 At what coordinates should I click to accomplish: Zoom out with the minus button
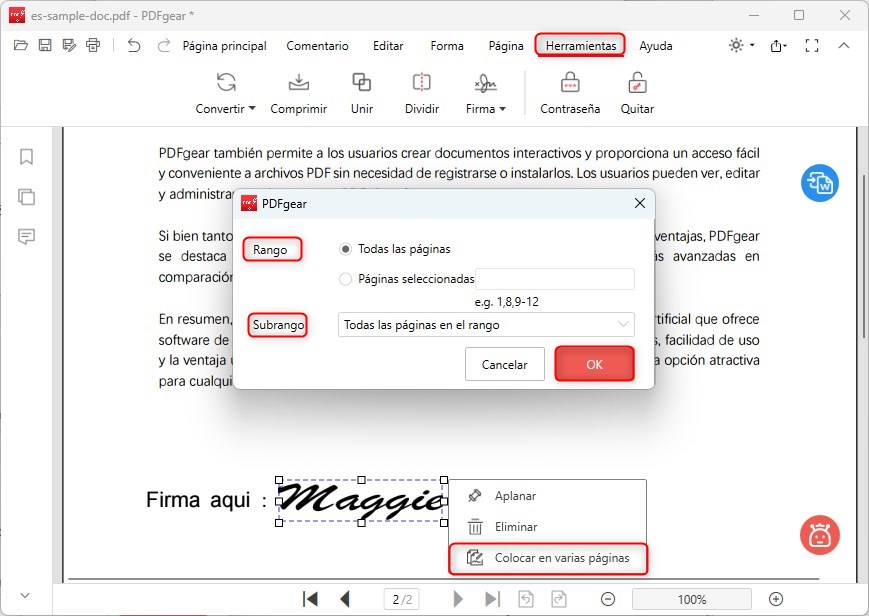coord(608,599)
